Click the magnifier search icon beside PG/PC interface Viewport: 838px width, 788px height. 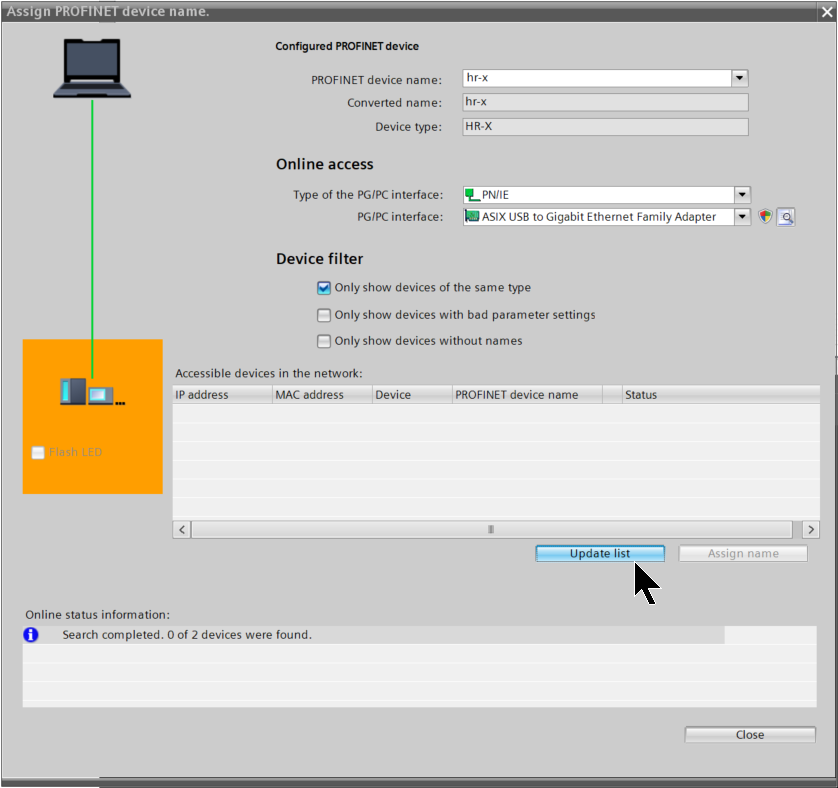[786, 217]
